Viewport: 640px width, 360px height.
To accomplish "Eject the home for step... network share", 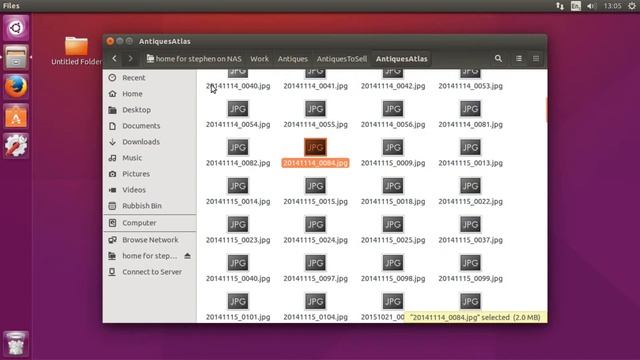I will coord(187,256).
